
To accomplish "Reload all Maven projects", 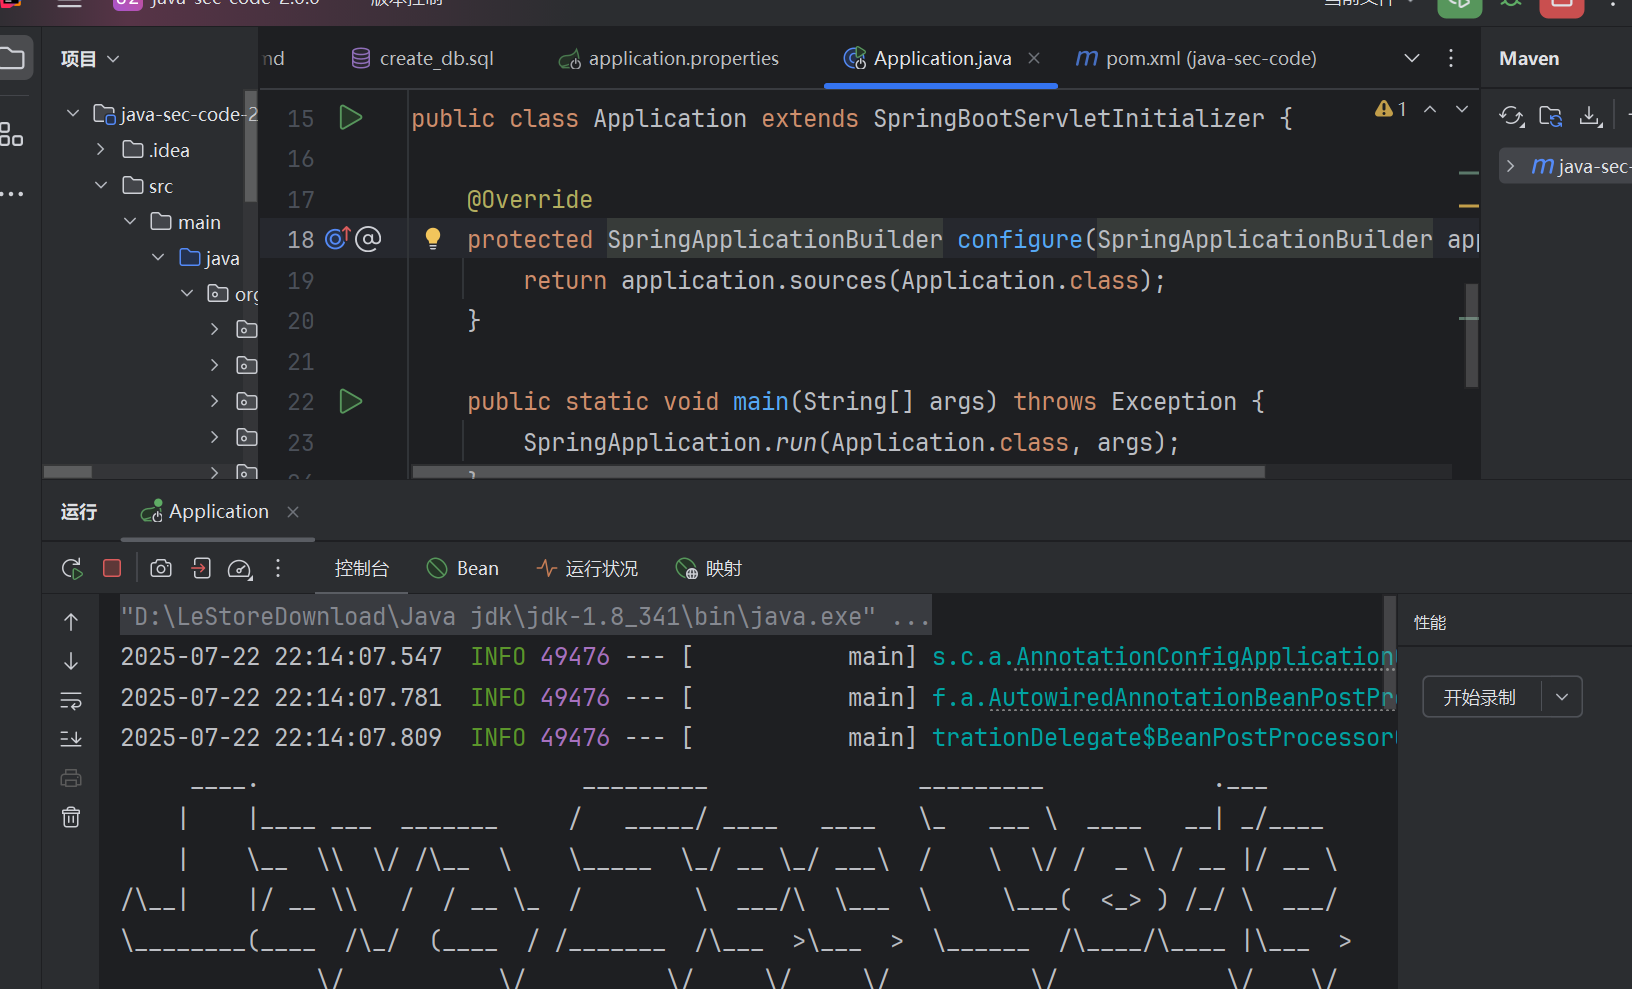I will coord(1511,117).
